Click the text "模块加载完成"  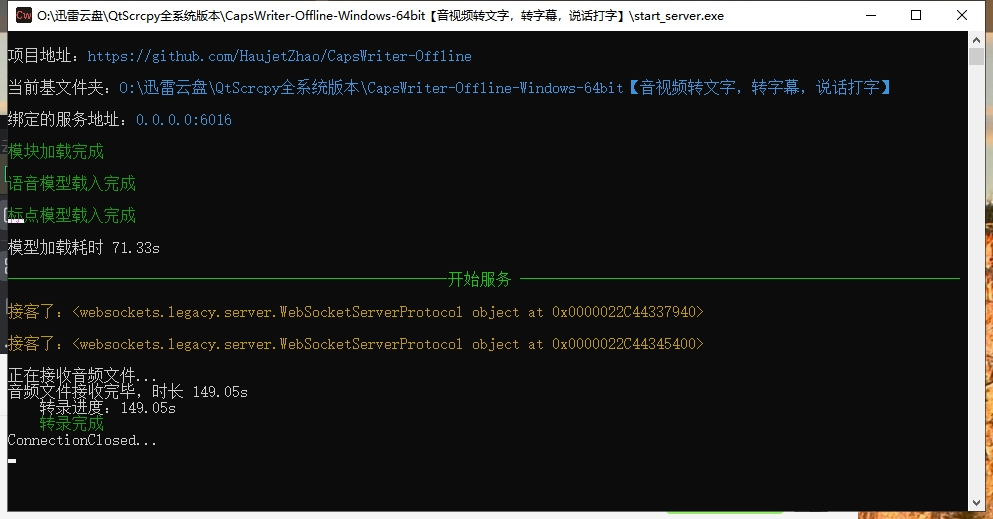[56, 151]
